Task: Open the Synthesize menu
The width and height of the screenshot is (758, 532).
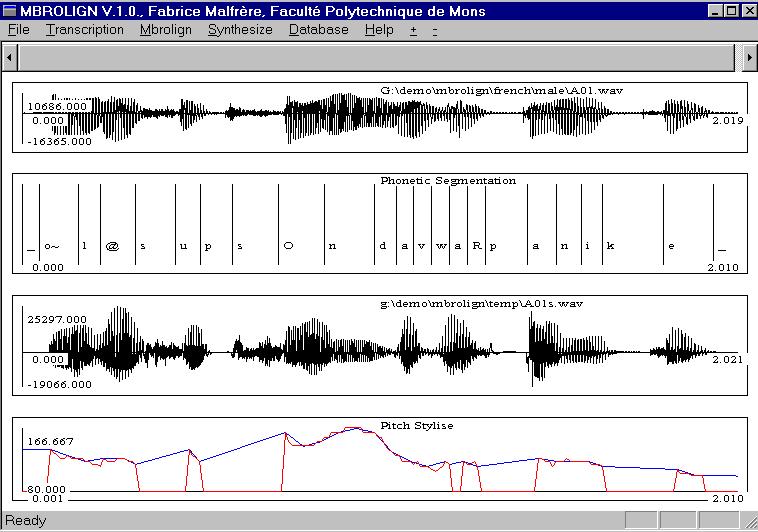Action: pyautogui.click(x=240, y=30)
